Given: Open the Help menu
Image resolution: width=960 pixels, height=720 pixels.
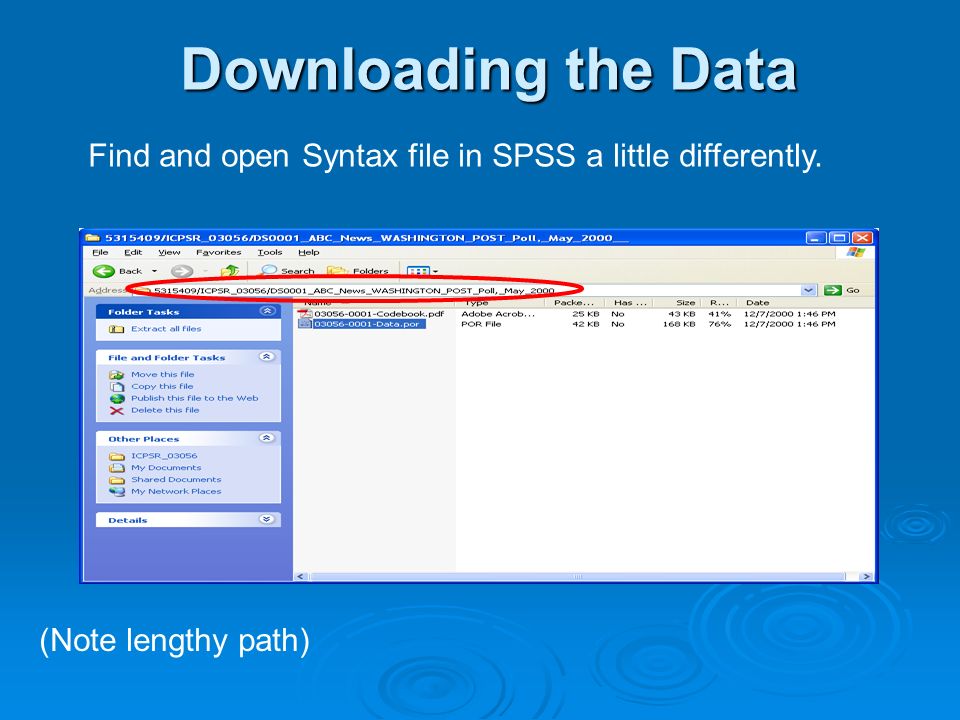Looking at the screenshot, I should click(x=309, y=252).
